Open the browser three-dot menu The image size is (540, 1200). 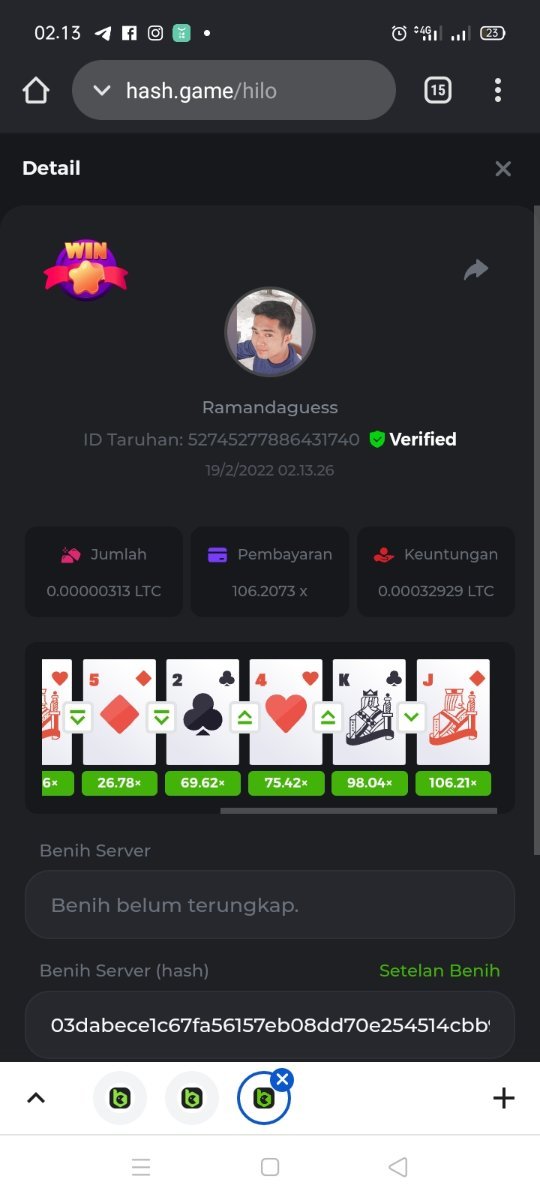click(x=498, y=91)
